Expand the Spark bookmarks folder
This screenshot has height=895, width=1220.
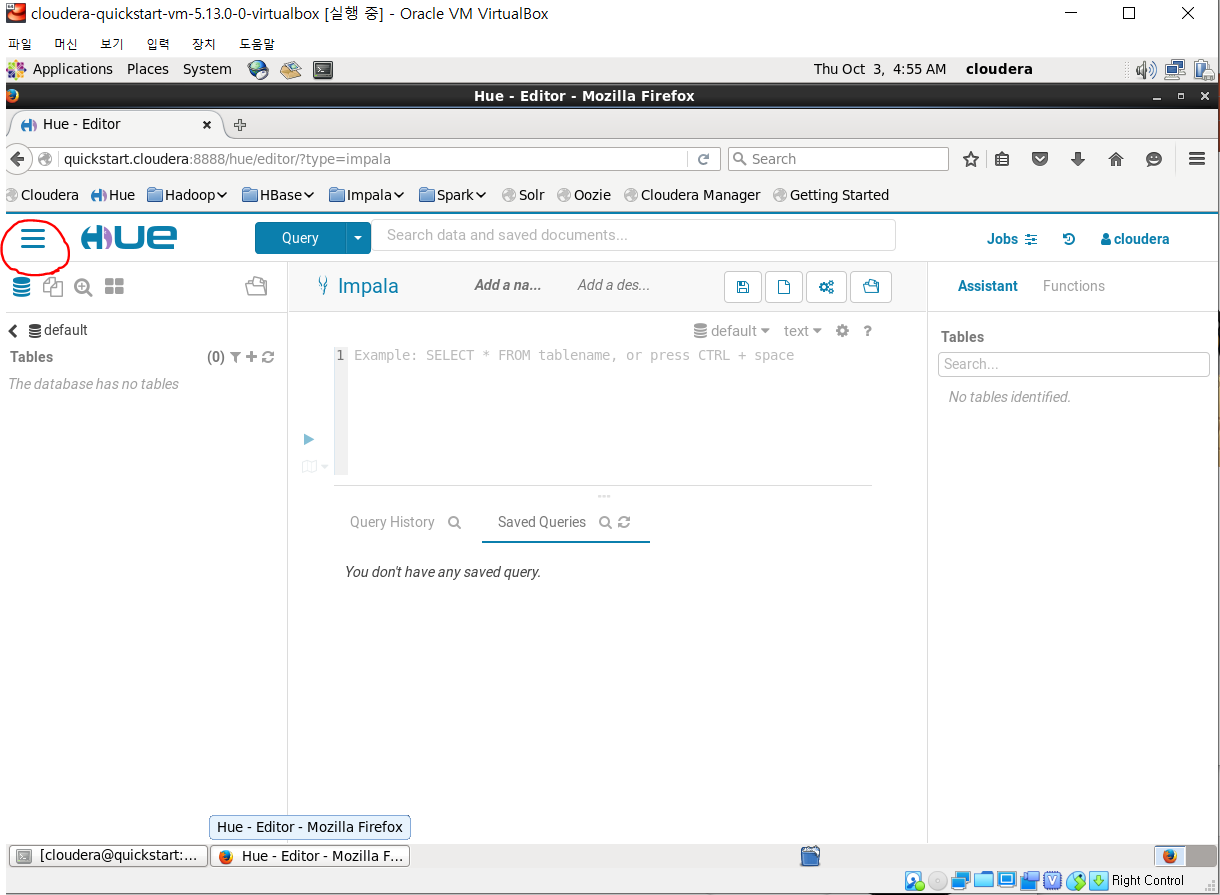[x=452, y=195]
